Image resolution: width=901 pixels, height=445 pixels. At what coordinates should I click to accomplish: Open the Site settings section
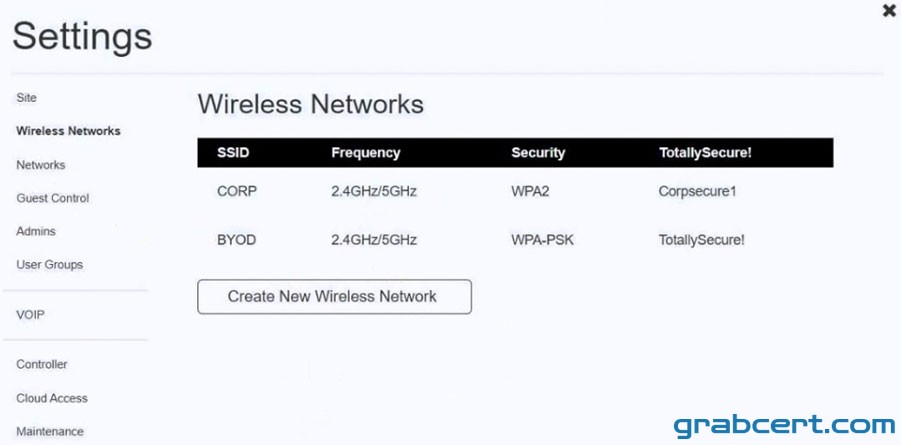point(26,98)
